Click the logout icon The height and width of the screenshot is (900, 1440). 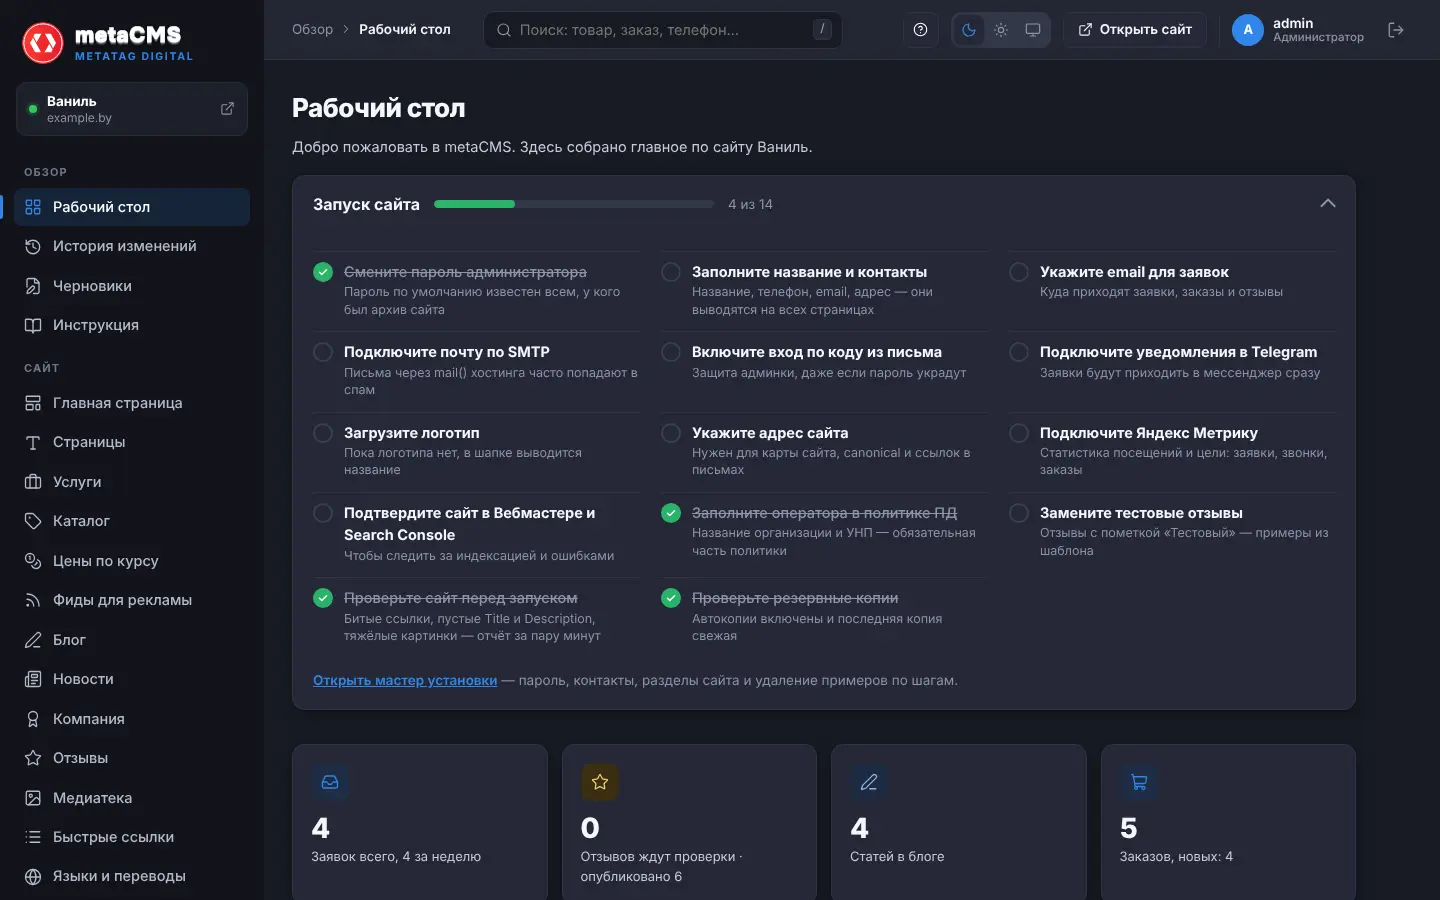coord(1396,30)
